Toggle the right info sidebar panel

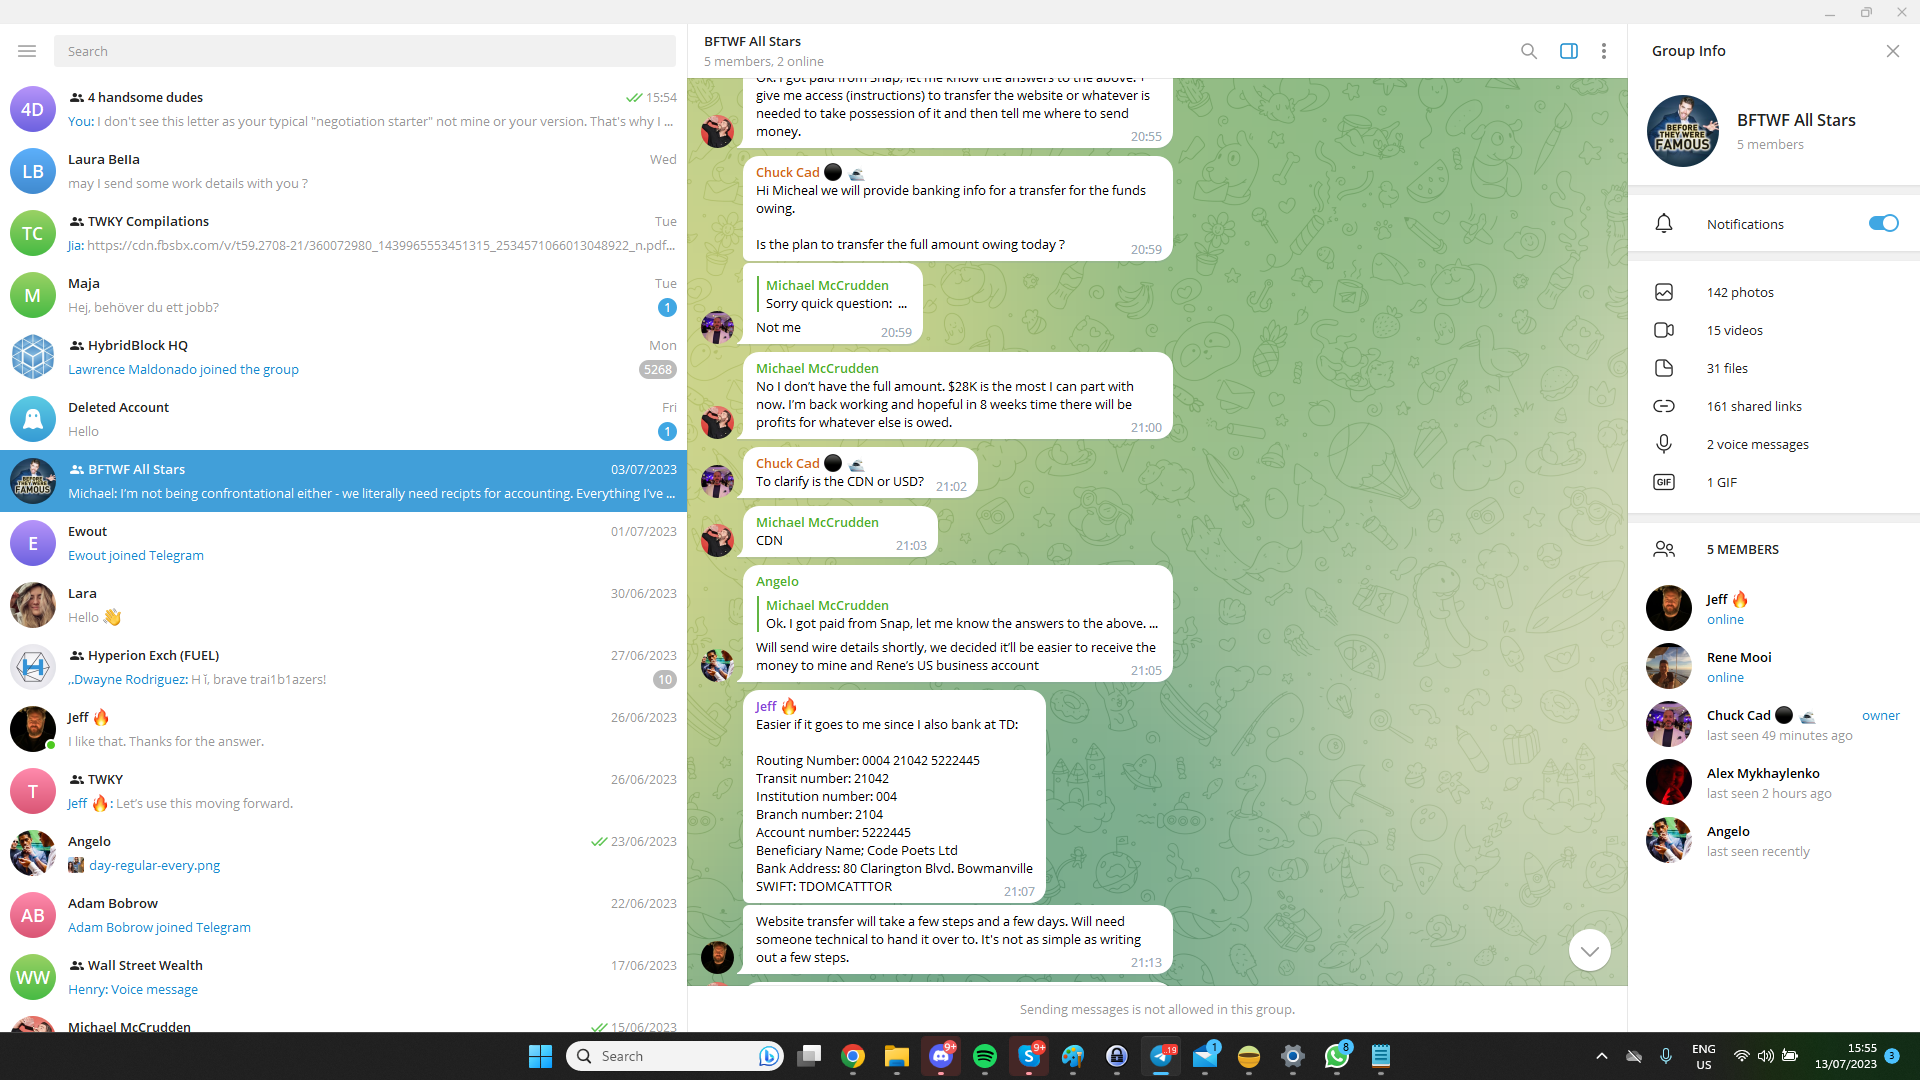pyautogui.click(x=1568, y=51)
